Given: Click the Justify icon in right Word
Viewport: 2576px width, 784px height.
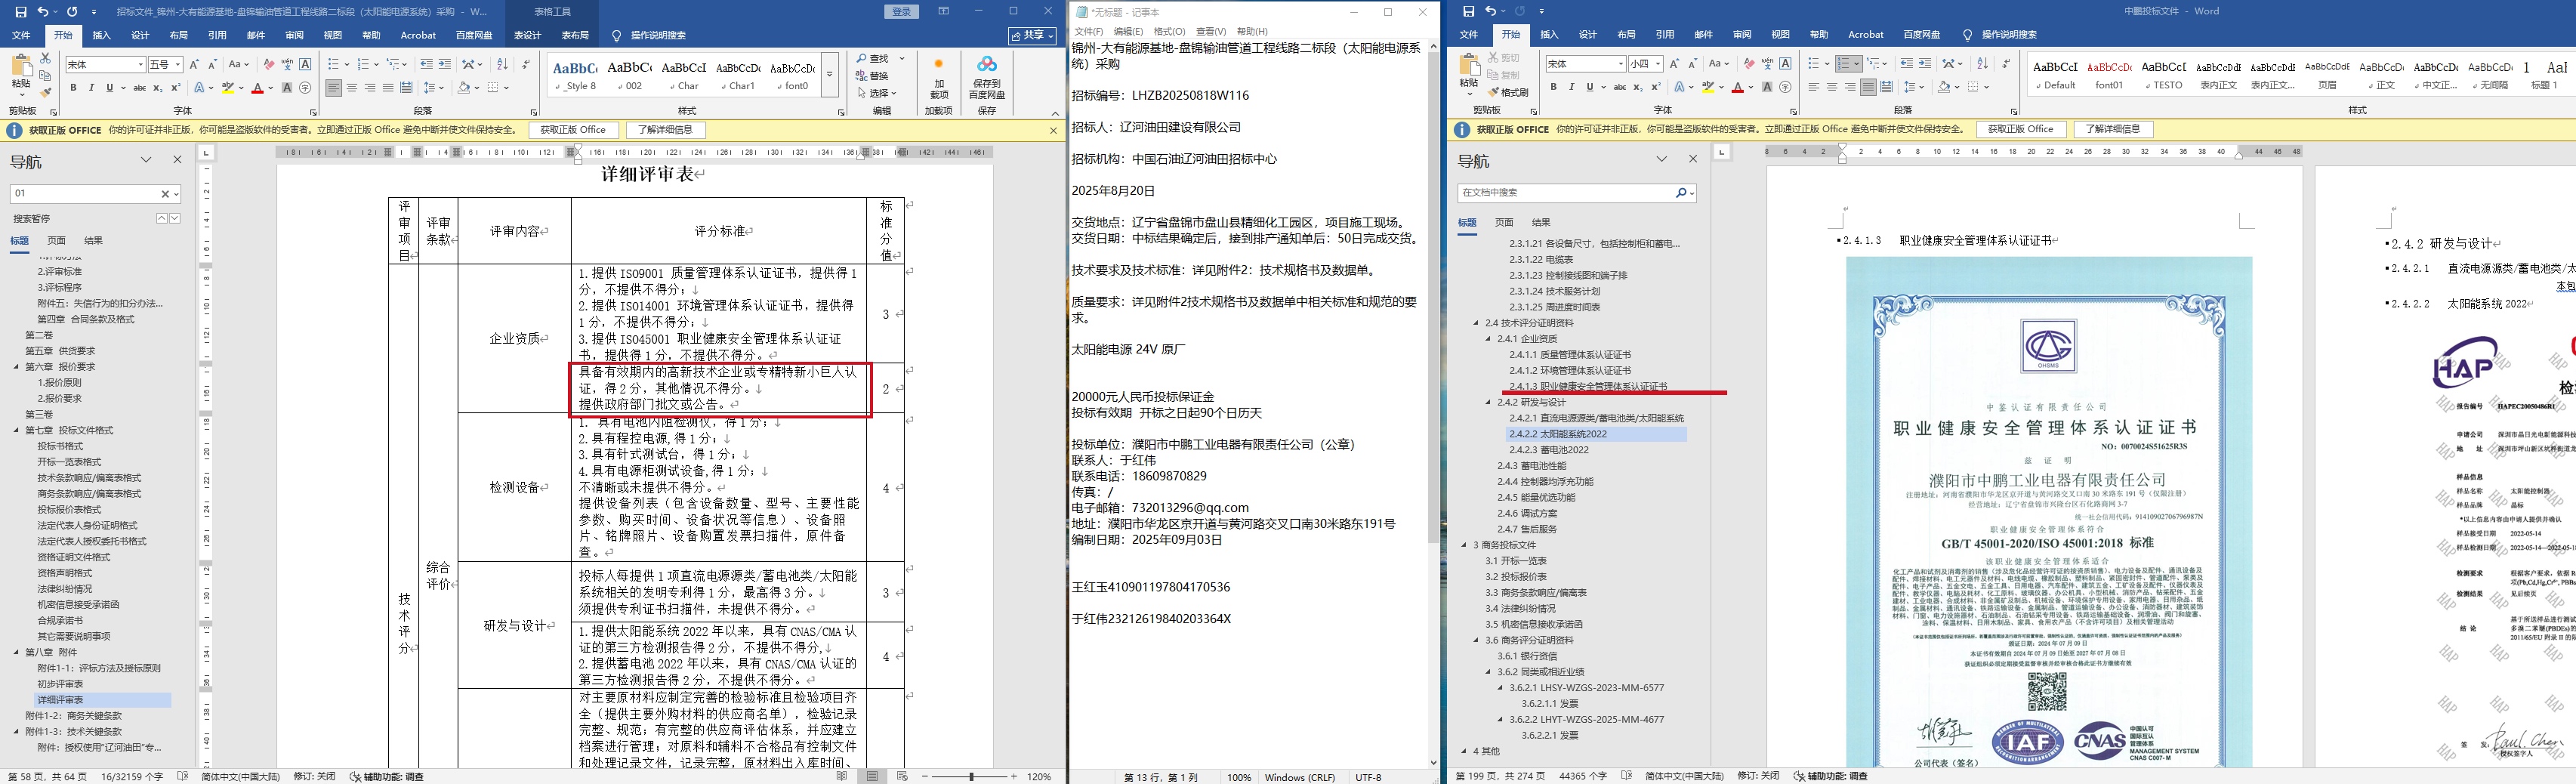Looking at the screenshot, I should coord(1868,87).
